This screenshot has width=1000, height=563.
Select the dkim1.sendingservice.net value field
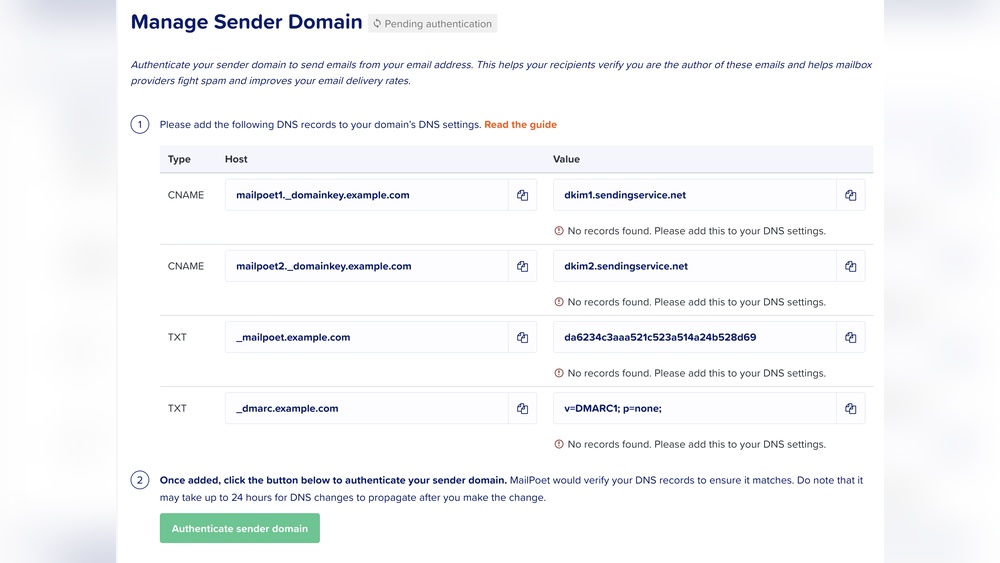(x=695, y=195)
